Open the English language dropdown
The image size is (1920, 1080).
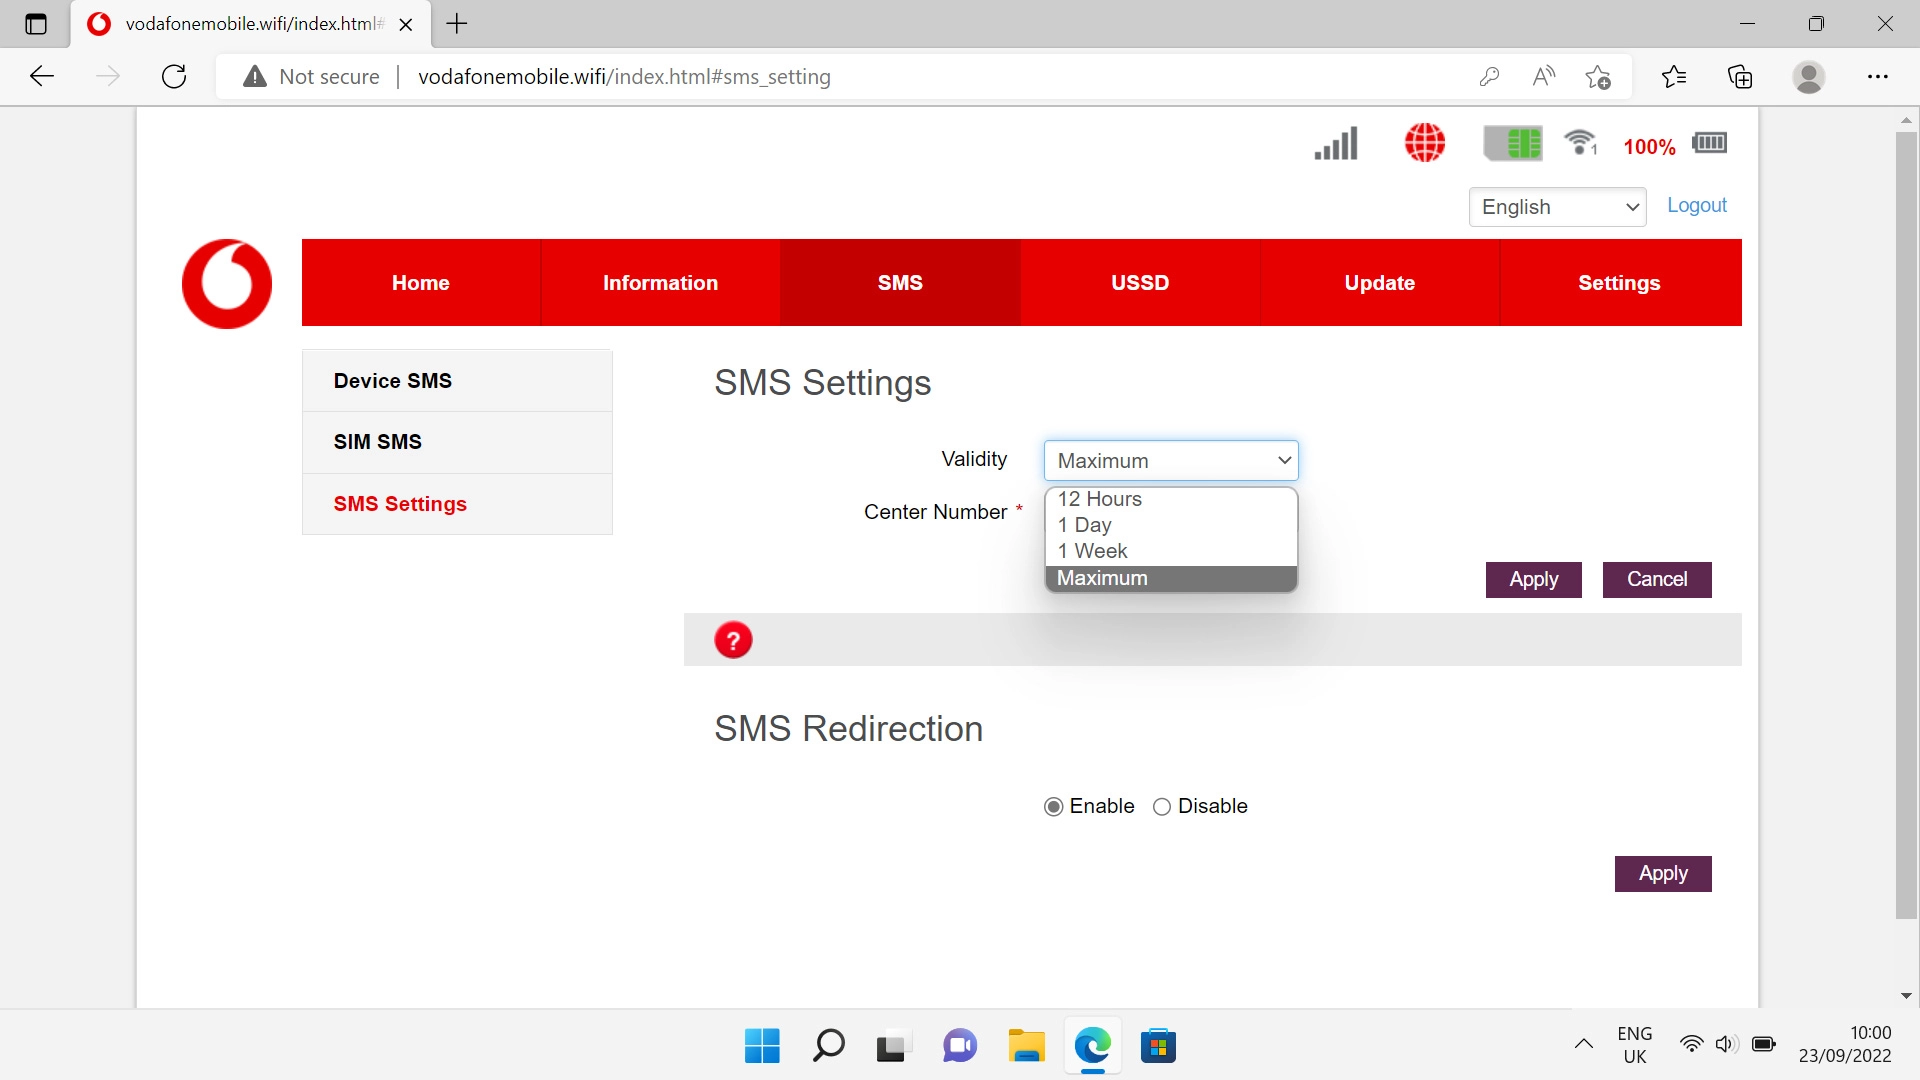tap(1557, 207)
